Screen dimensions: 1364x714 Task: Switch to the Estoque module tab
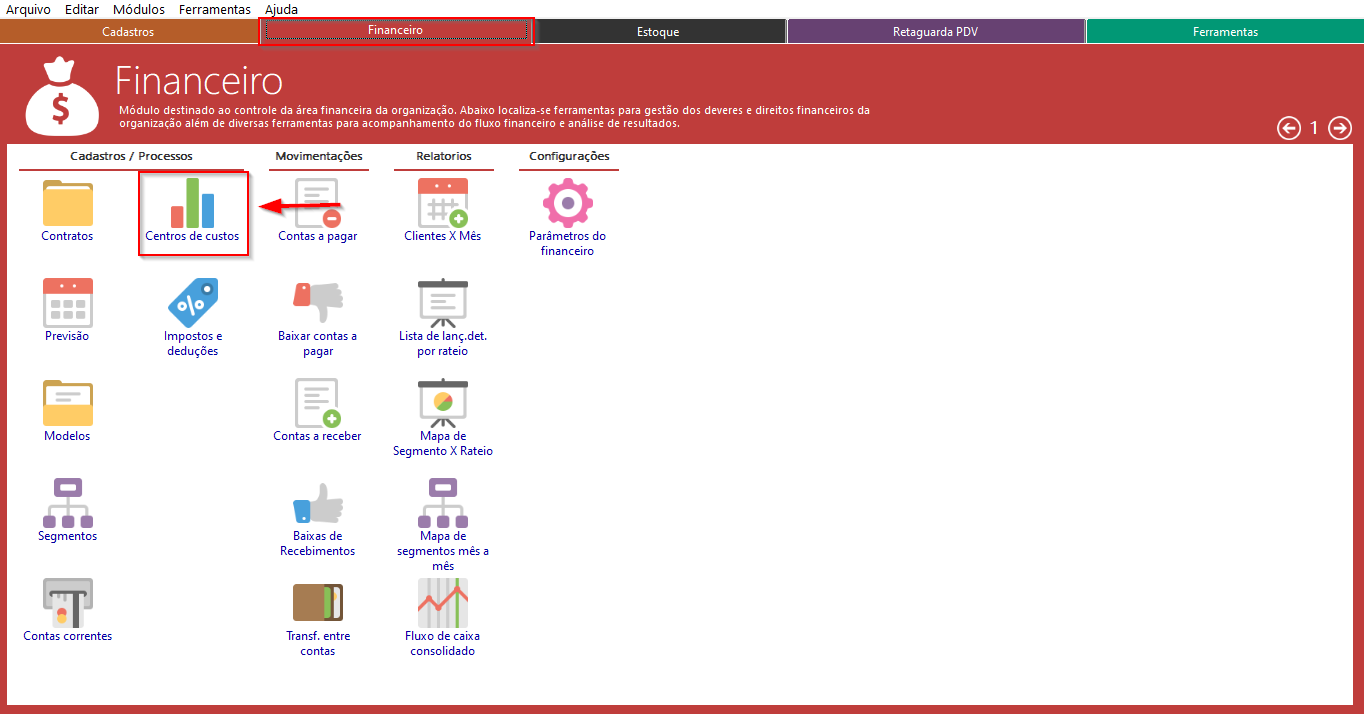coord(658,32)
